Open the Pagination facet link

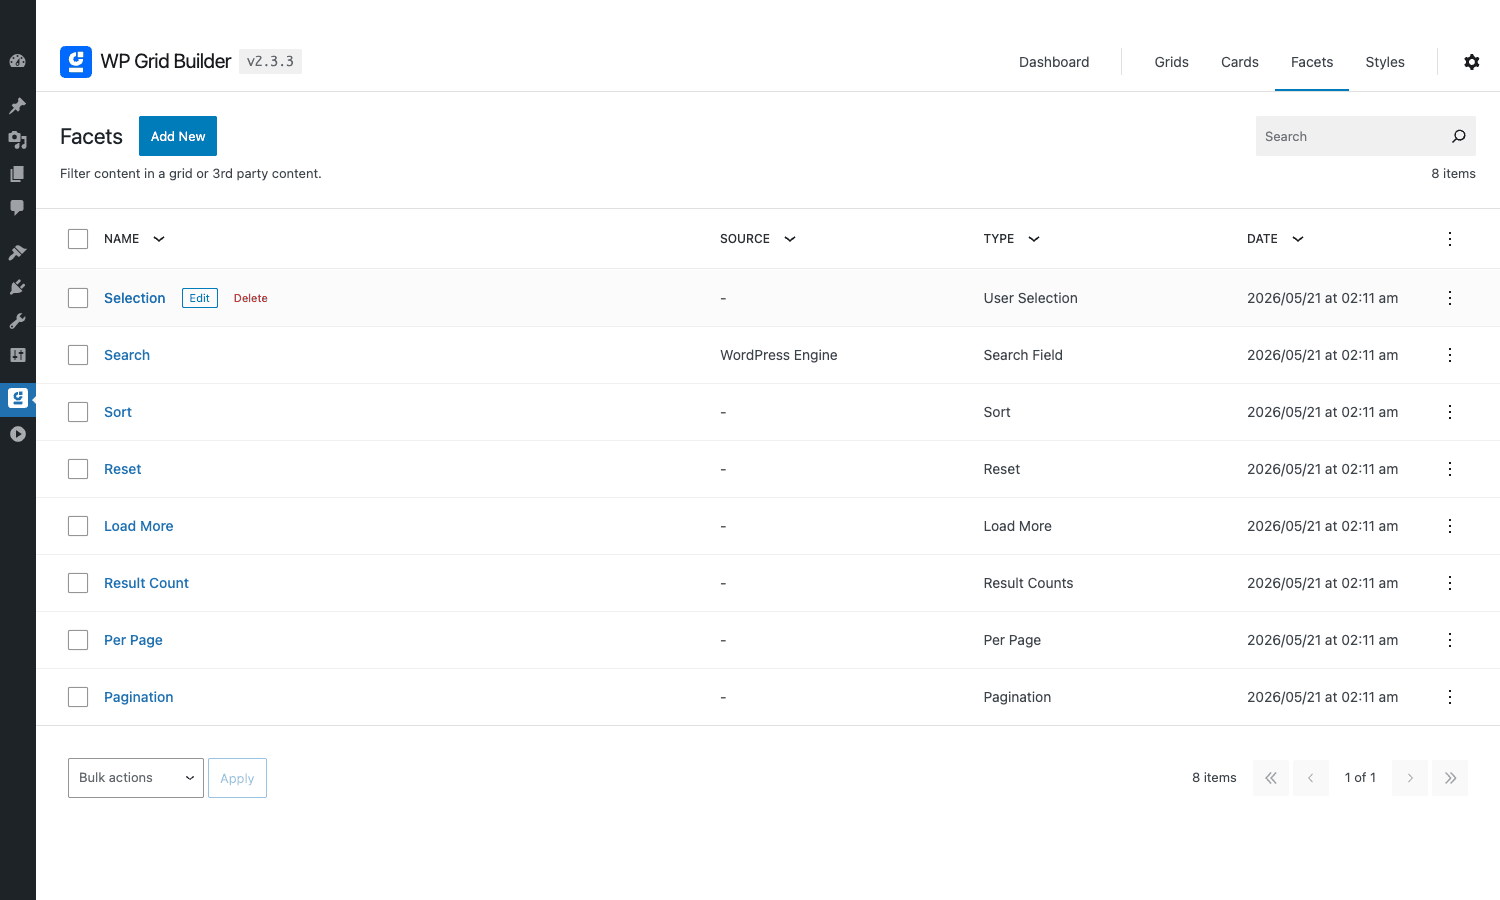(139, 697)
